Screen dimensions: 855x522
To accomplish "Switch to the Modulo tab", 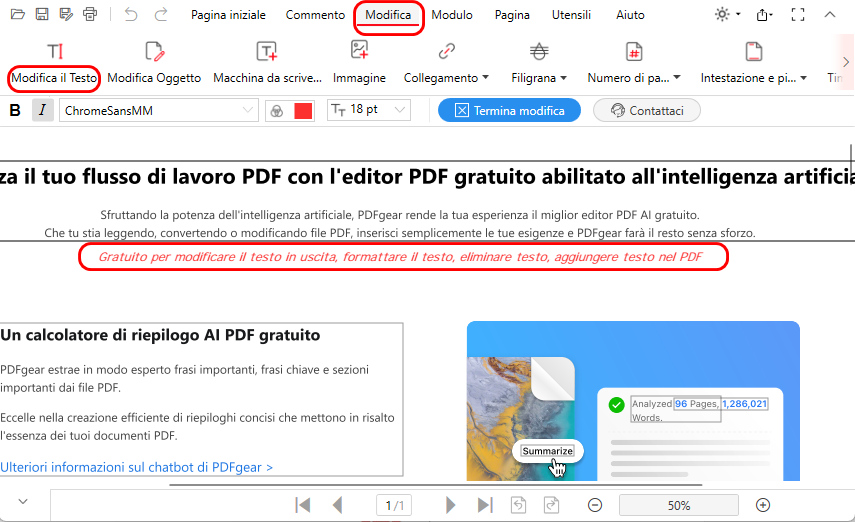I will pos(452,15).
